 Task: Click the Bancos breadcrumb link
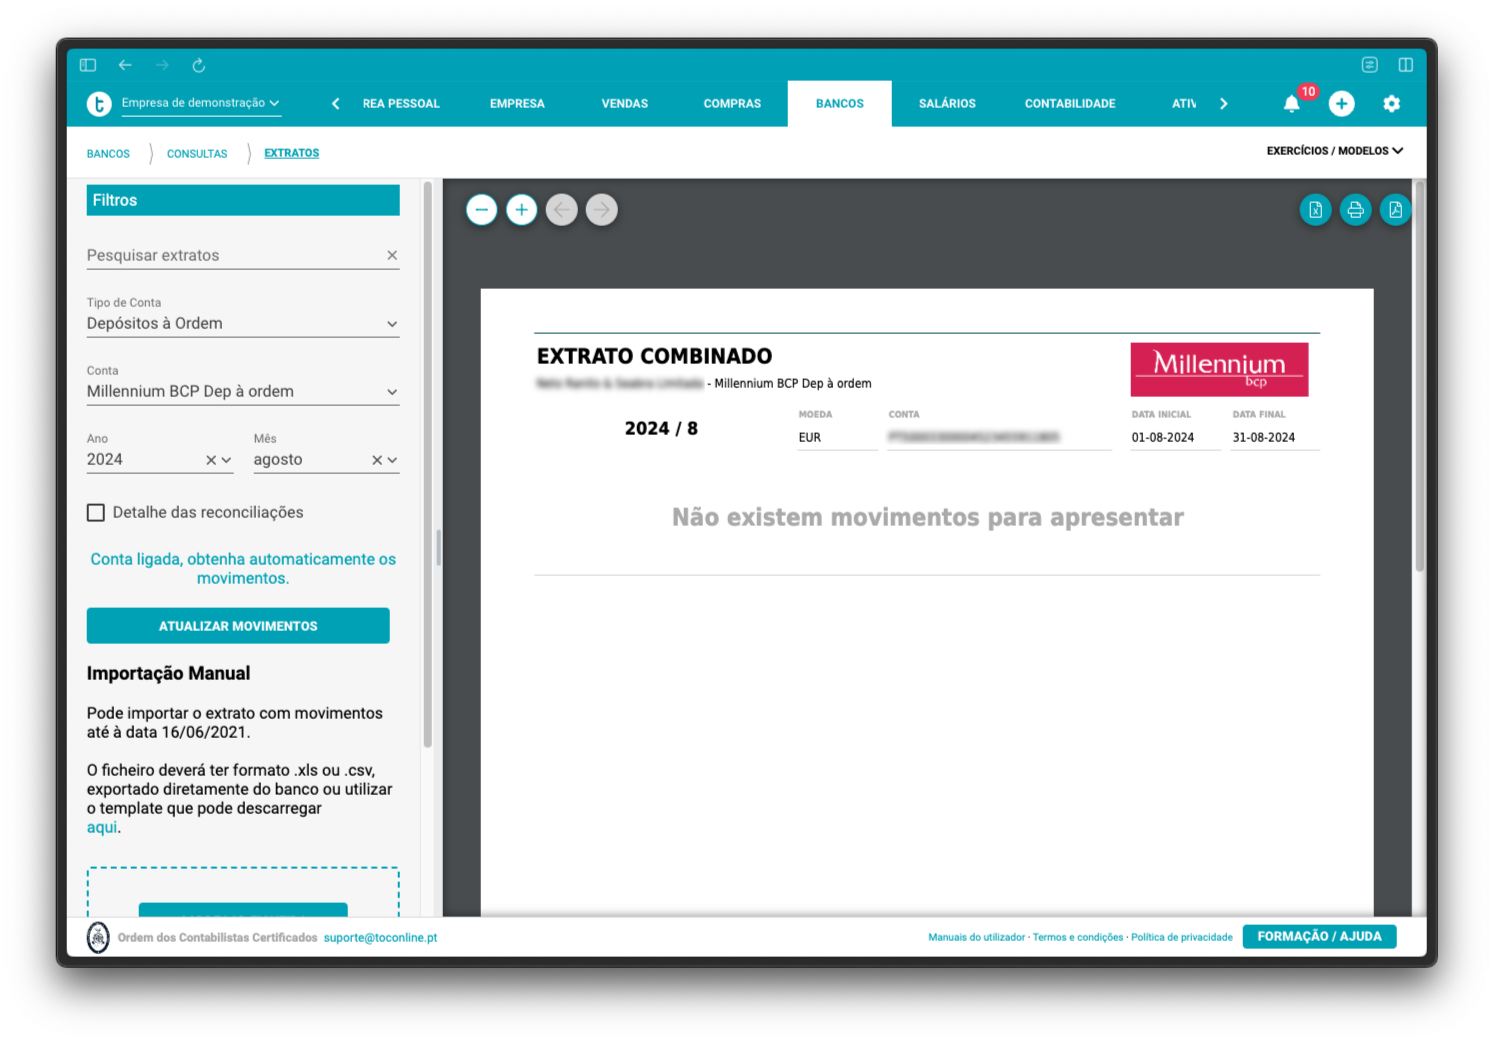(108, 154)
